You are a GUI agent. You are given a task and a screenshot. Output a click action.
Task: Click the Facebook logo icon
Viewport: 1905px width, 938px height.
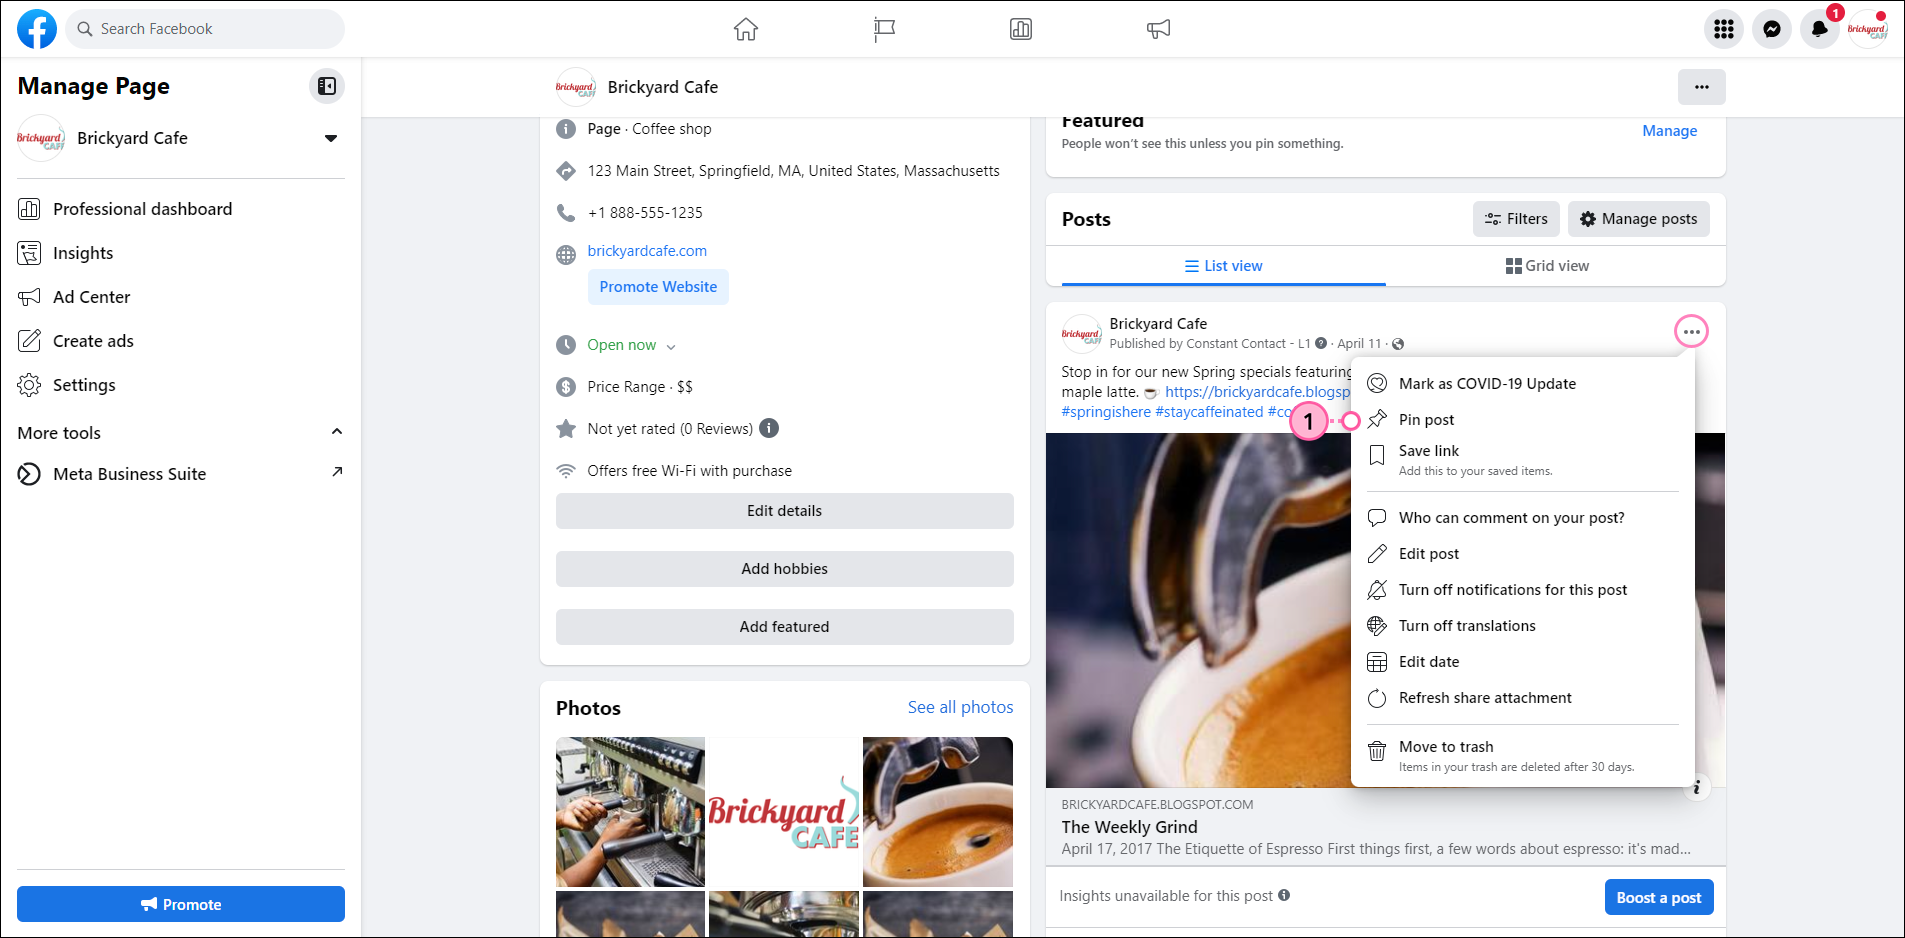37,29
